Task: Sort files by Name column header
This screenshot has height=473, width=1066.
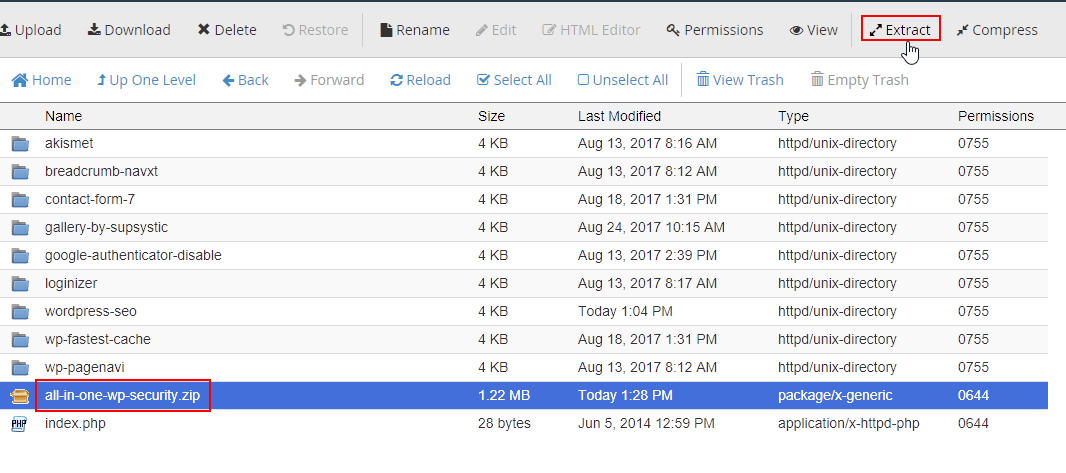Action: 63,116
